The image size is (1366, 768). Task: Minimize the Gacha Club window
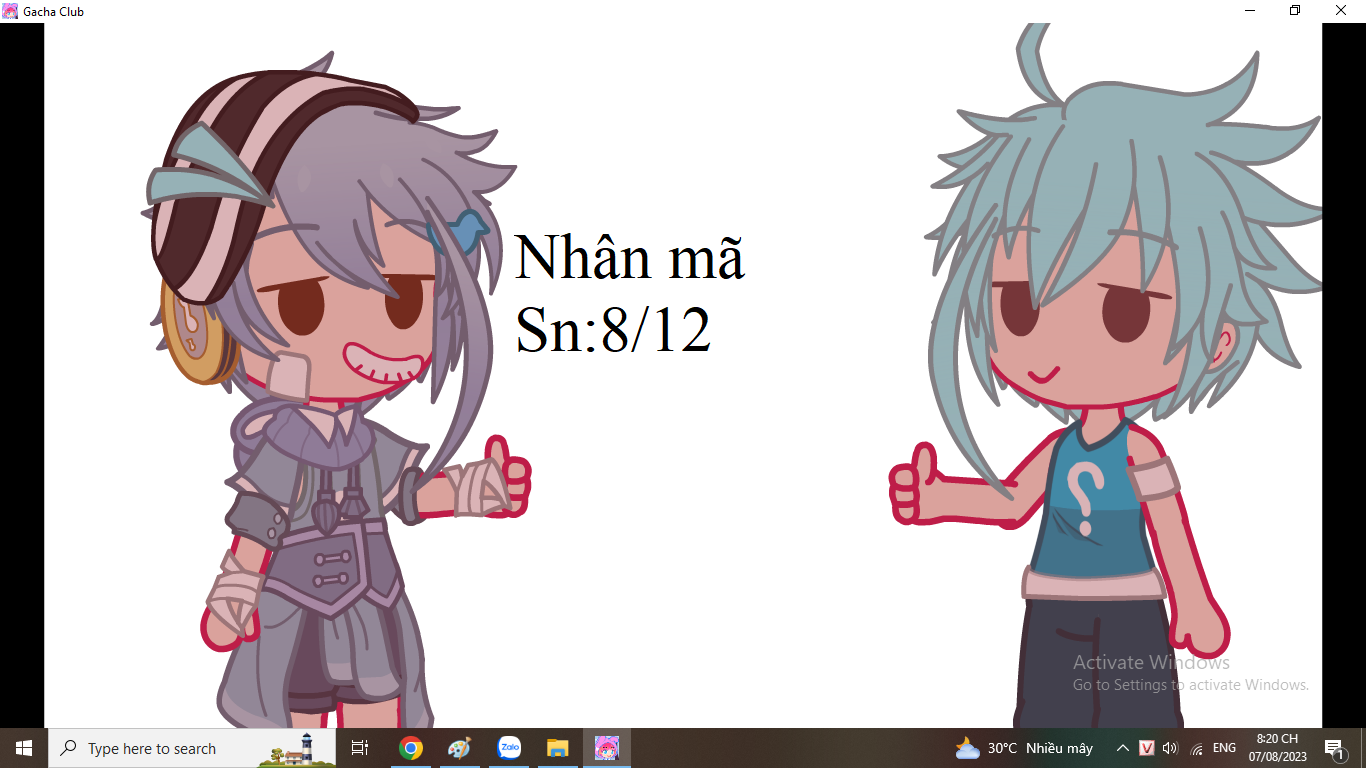pos(1250,11)
